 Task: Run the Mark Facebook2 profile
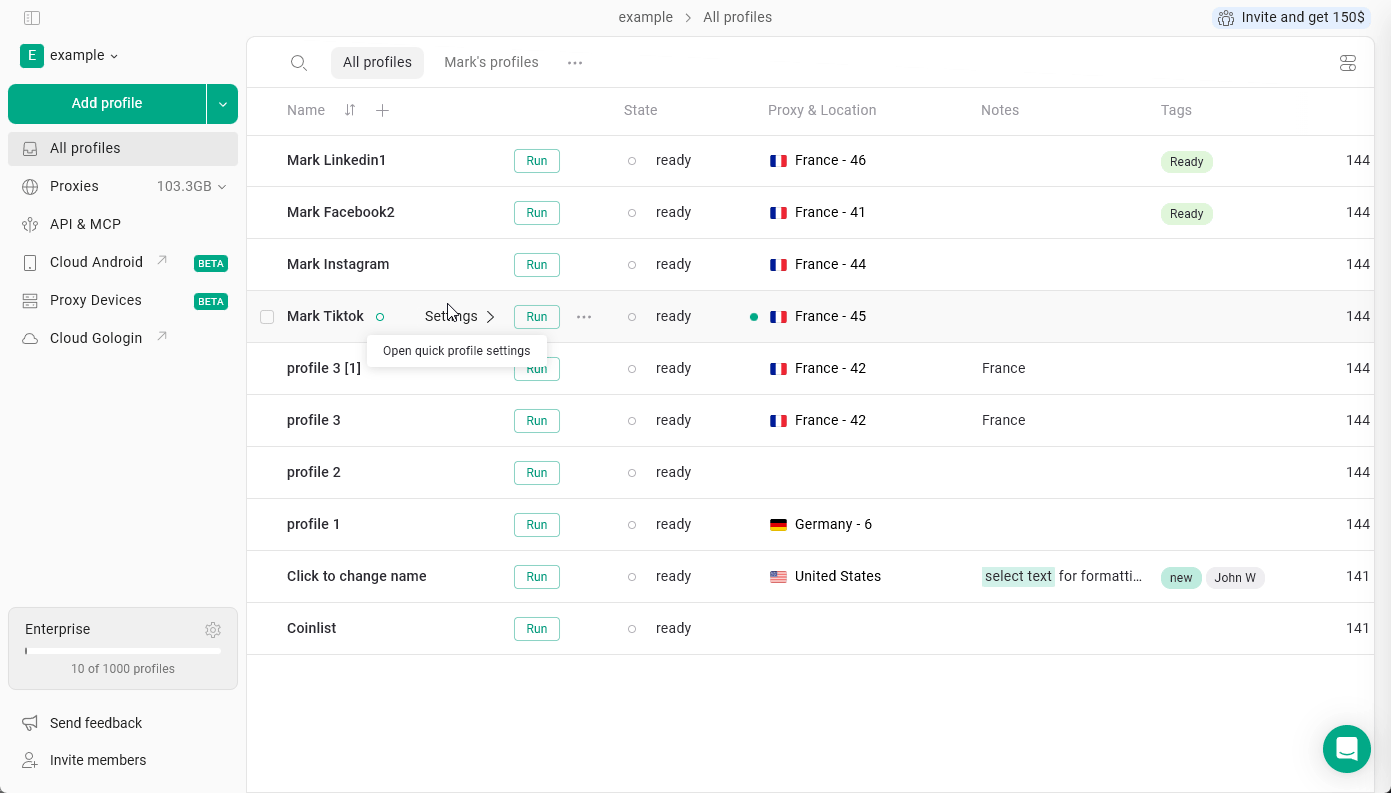coord(537,213)
